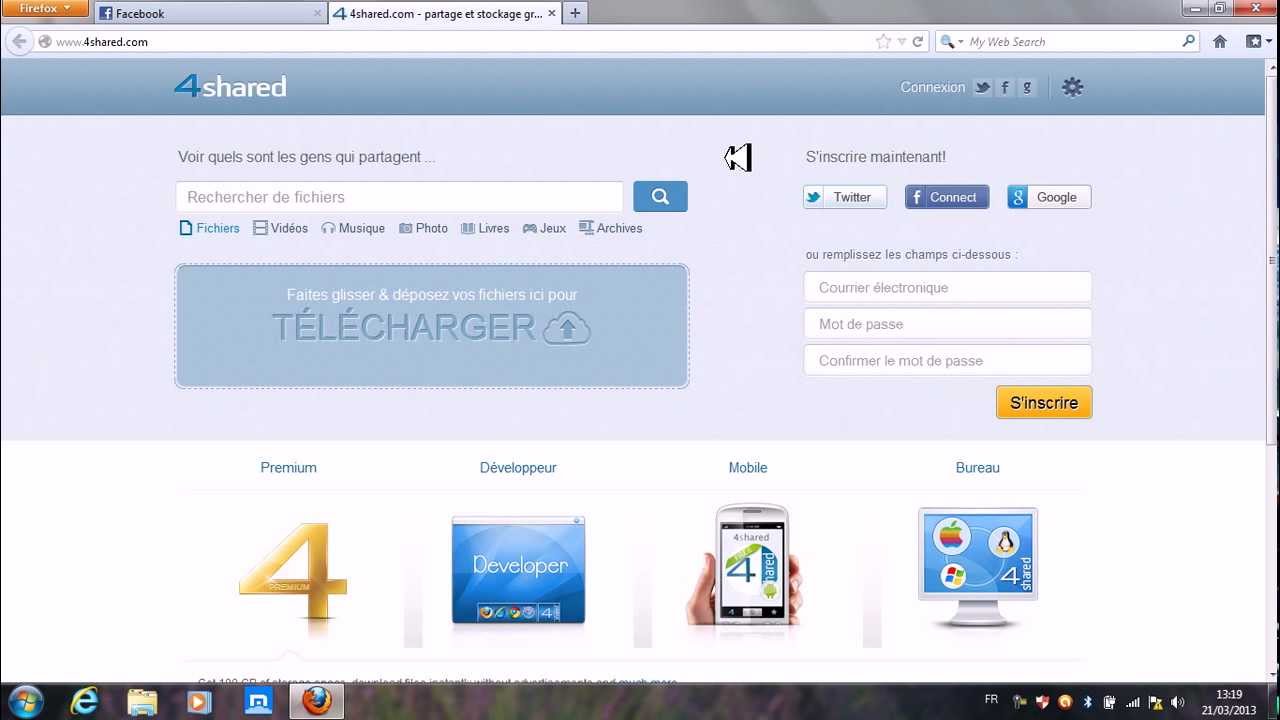This screenshot has height=720, width=1280.
Task: Filter search by Photo
Action: (423, 228)
